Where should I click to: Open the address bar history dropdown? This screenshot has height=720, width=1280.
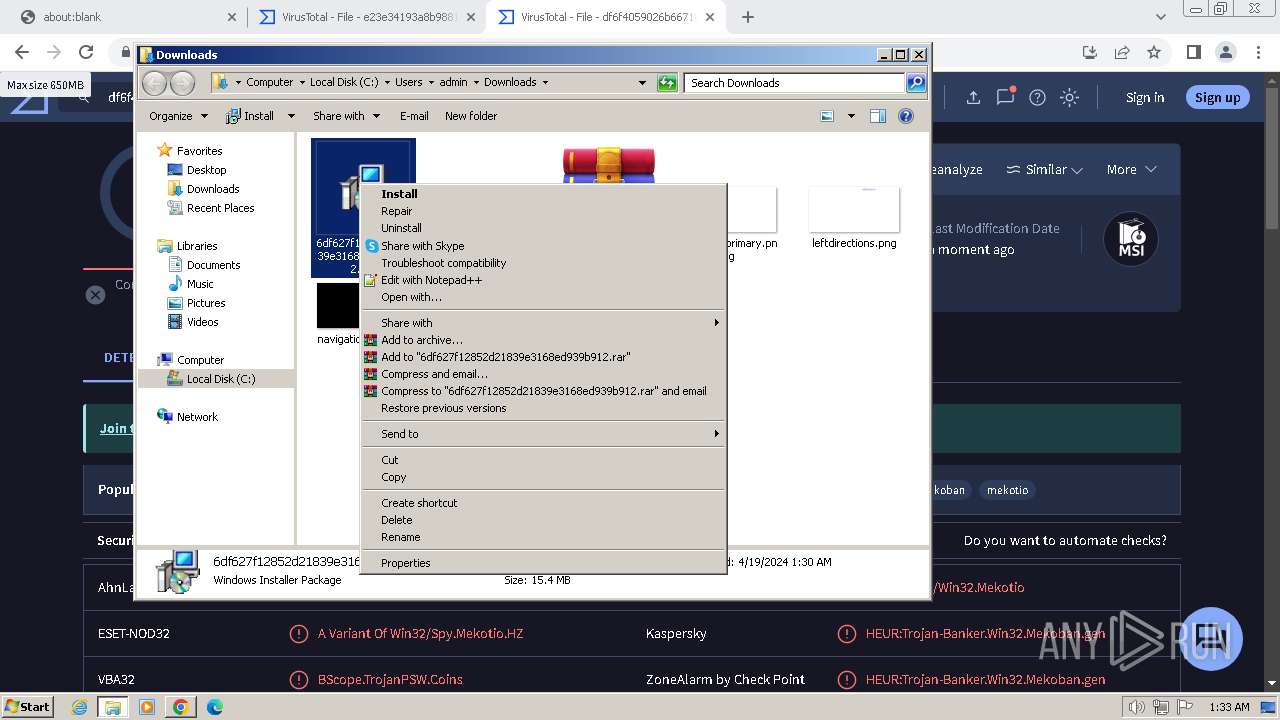642,83
